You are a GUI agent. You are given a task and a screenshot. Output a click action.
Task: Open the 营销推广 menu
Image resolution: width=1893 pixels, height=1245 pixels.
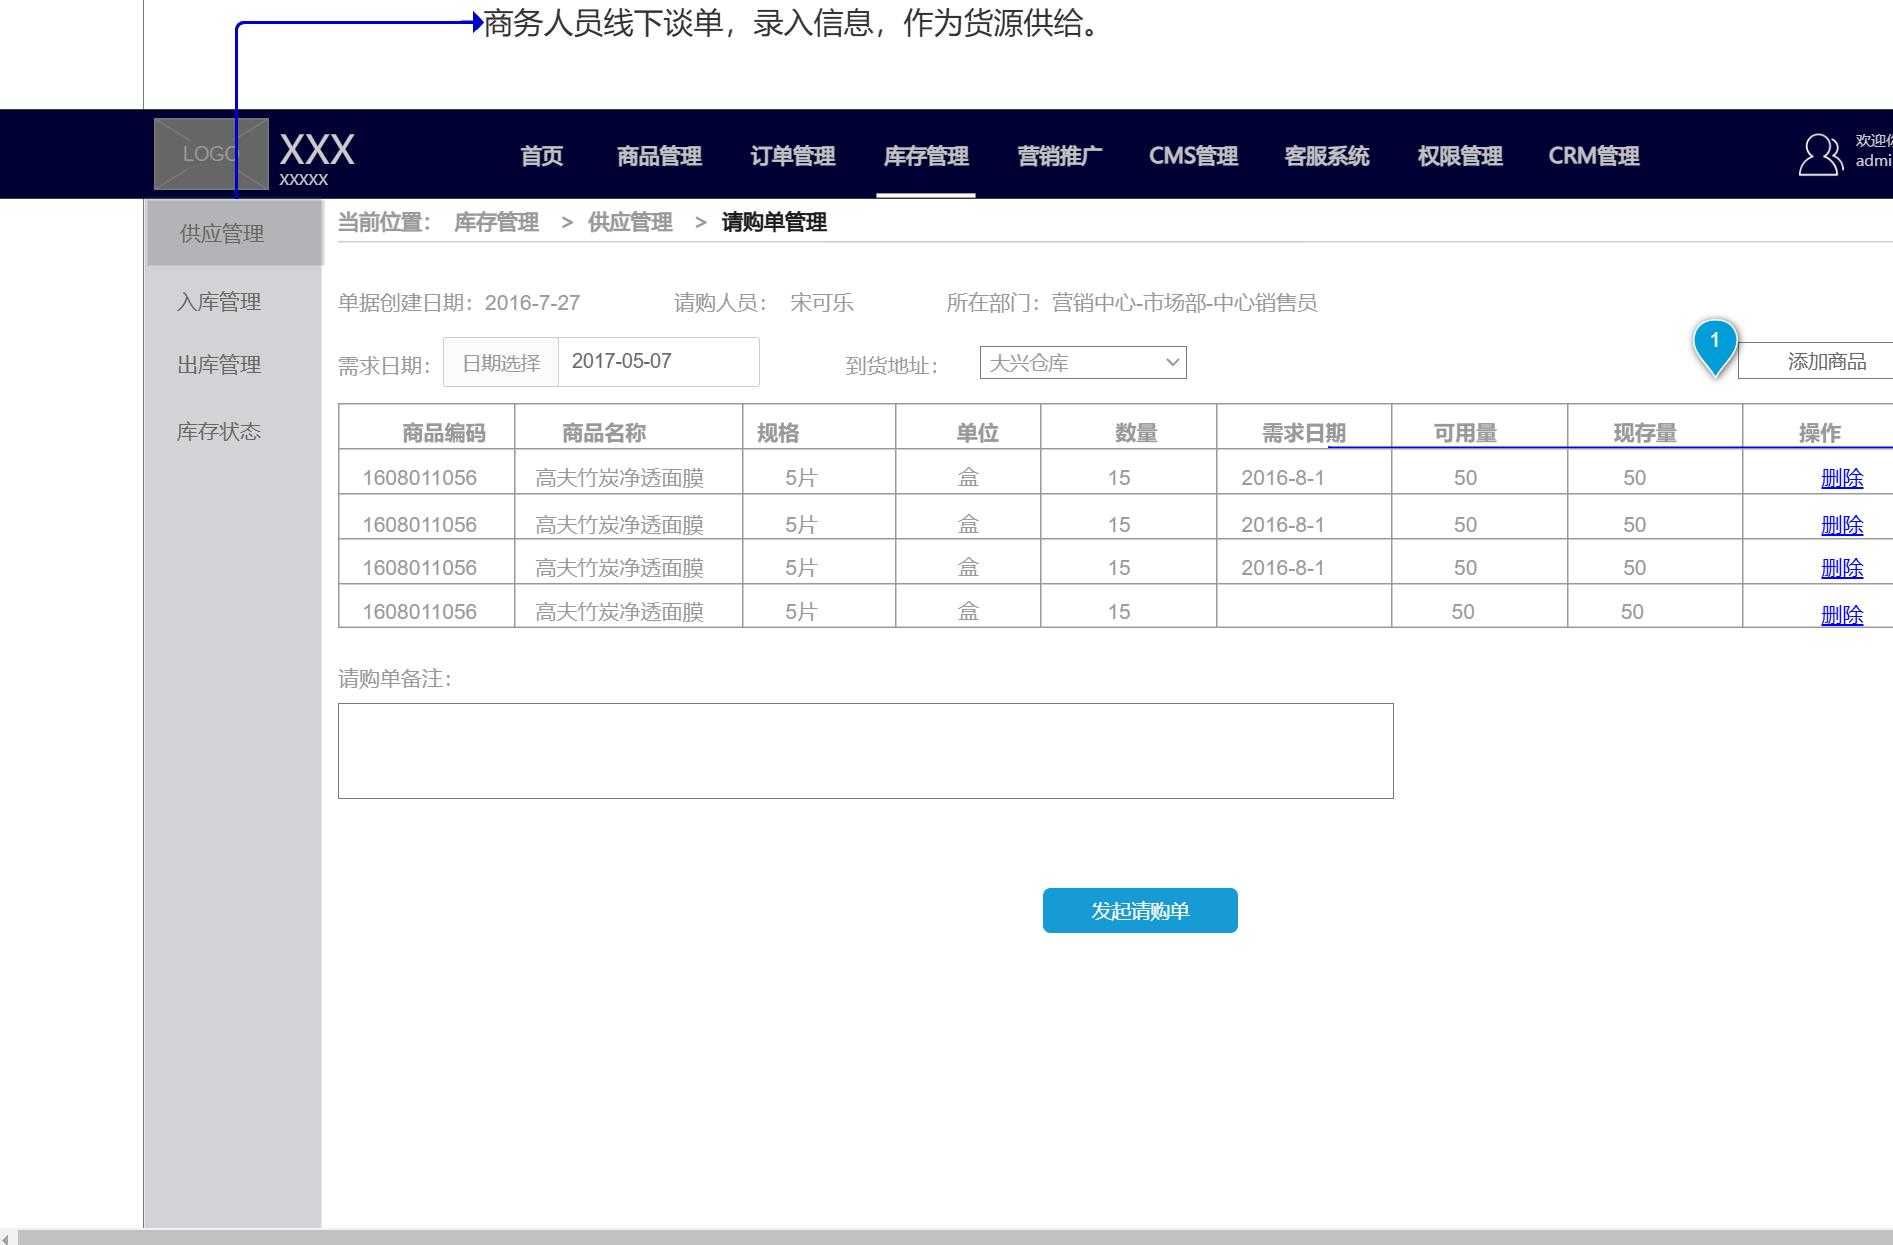[x=1059, y=156]
